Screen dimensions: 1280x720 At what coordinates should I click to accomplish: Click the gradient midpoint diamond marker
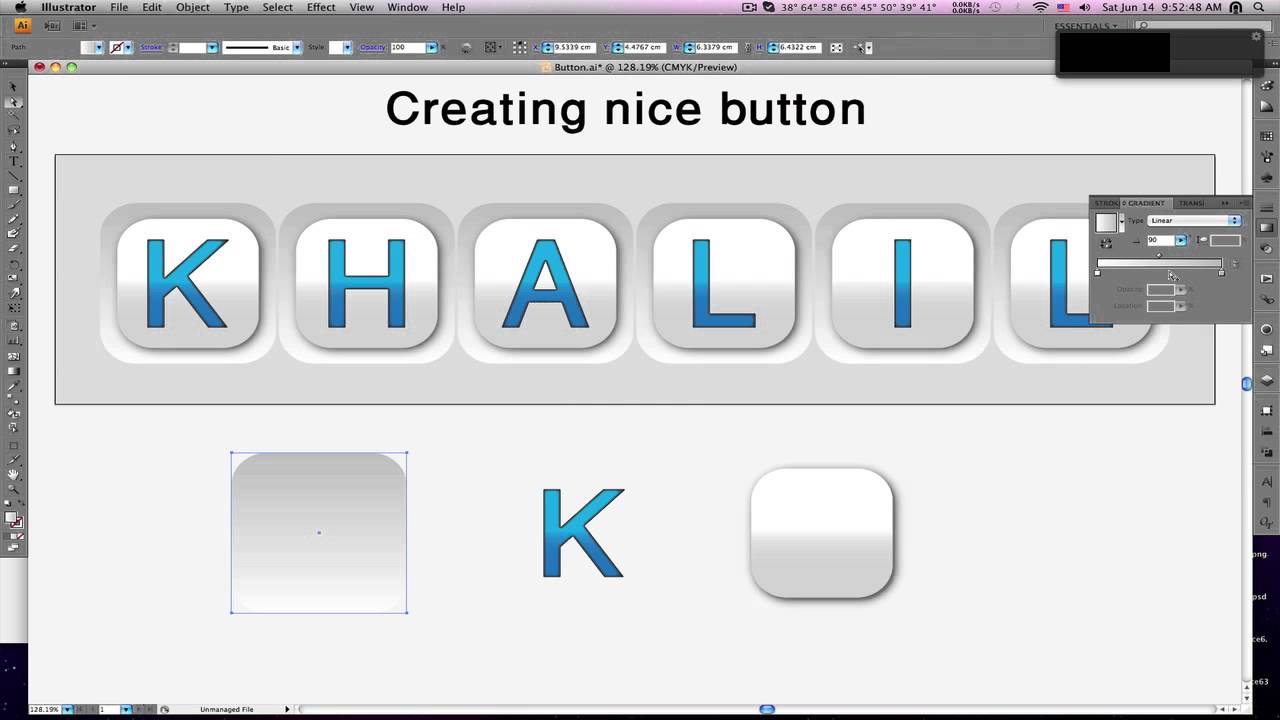click(1159, 255)
